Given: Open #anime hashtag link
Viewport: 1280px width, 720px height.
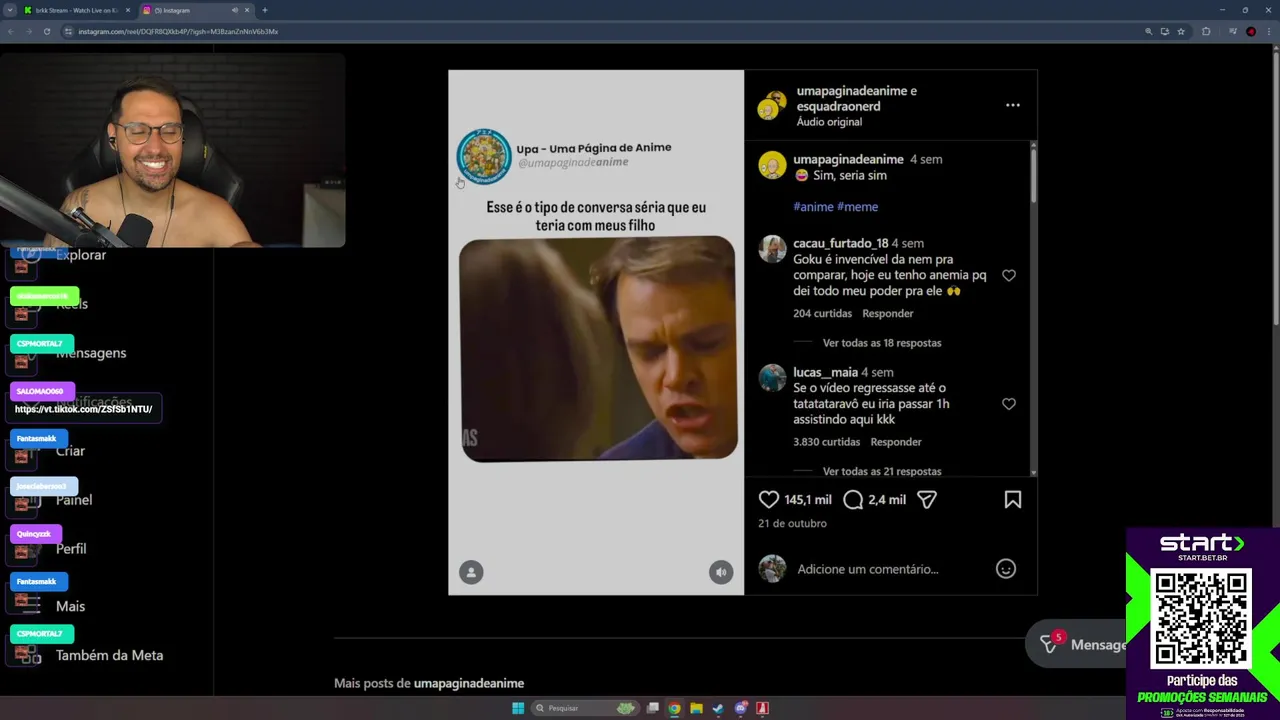Looking at the screenshot, I should (x=813, y=207).
